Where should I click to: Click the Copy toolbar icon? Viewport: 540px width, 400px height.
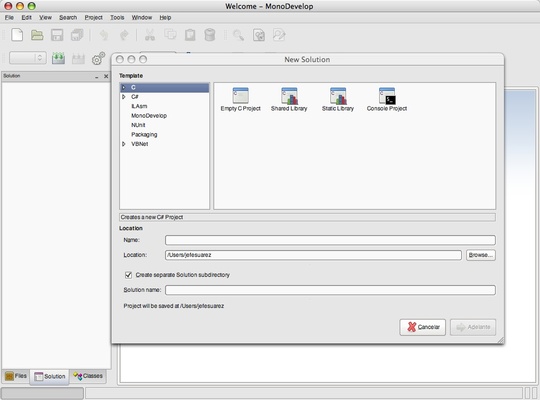click(170, 35)
